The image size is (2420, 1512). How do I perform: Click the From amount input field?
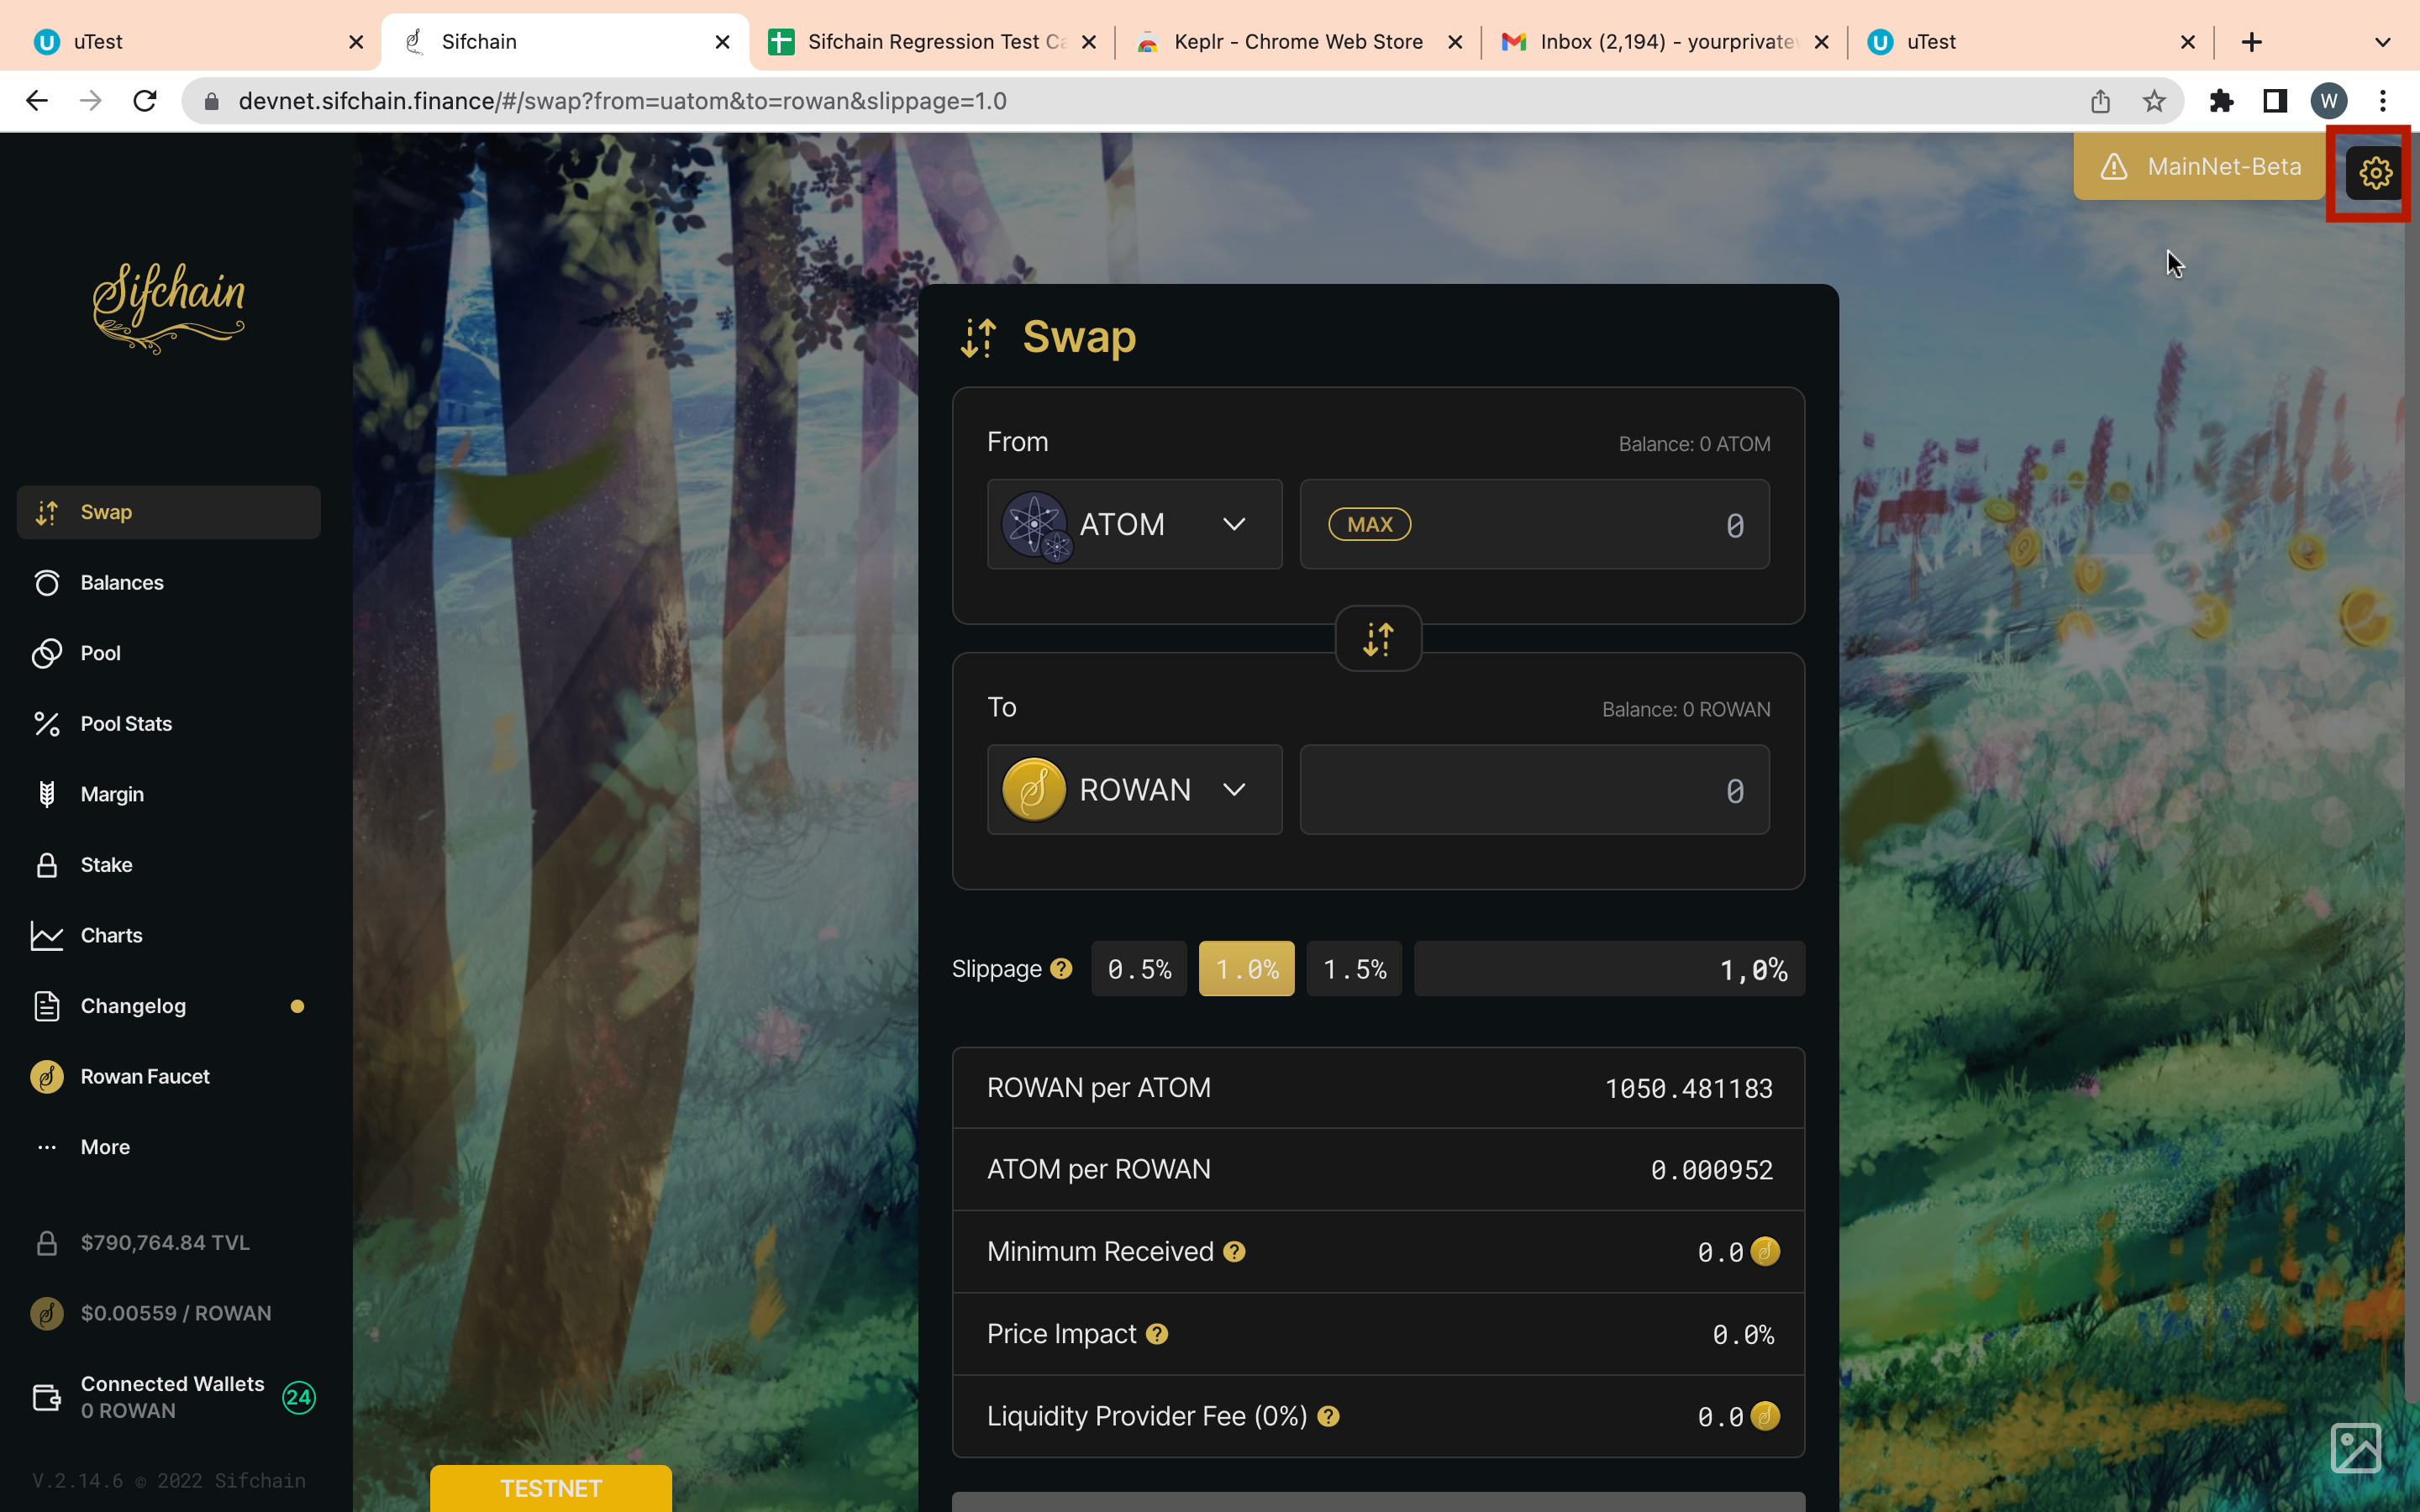(x=1534, y=524)
